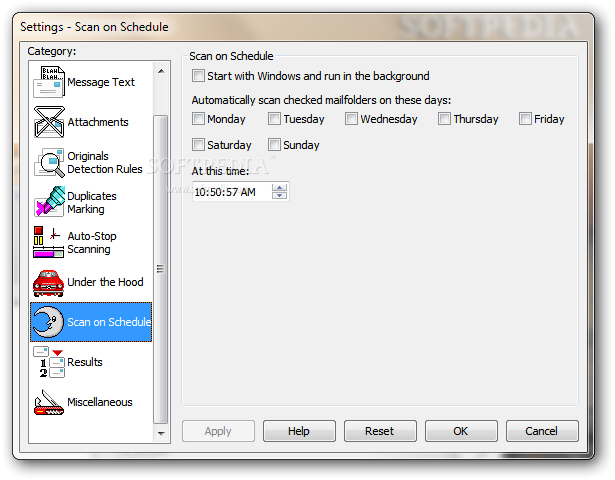Click the Auto-Stop Scanning gauge icon
615x480 pixels.
click(x=49, y=242)
